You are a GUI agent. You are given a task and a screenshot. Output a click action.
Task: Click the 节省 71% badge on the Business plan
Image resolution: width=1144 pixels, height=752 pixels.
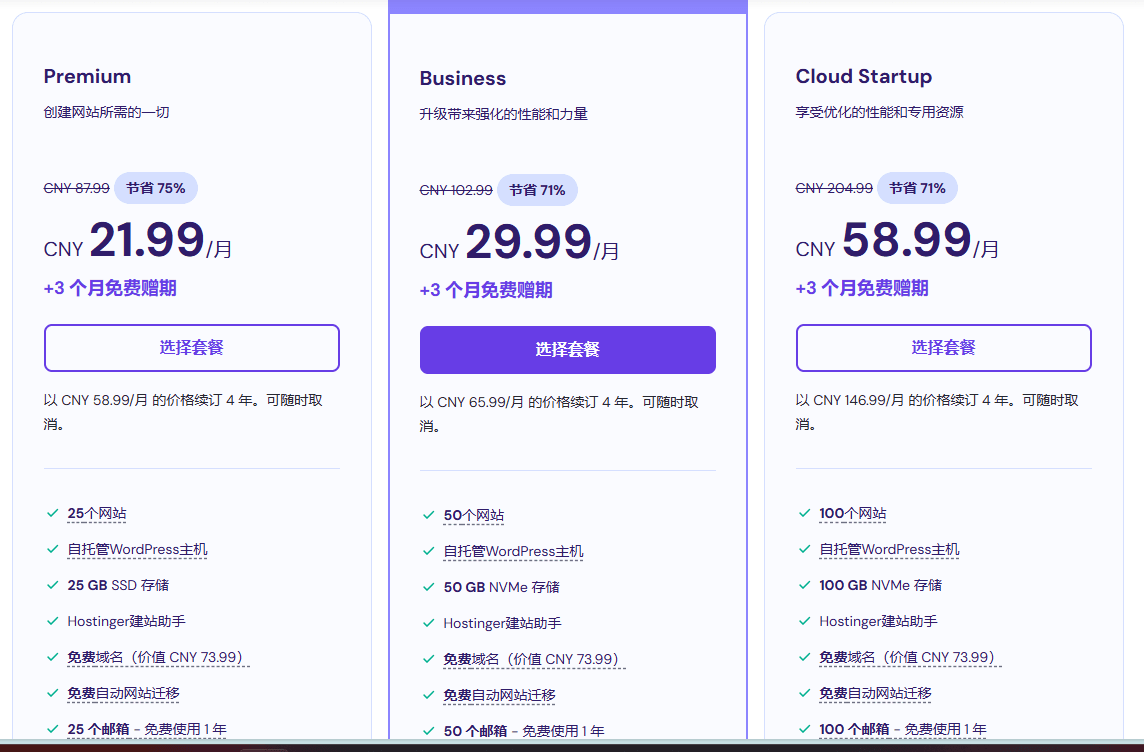click(x=537, y=190)
